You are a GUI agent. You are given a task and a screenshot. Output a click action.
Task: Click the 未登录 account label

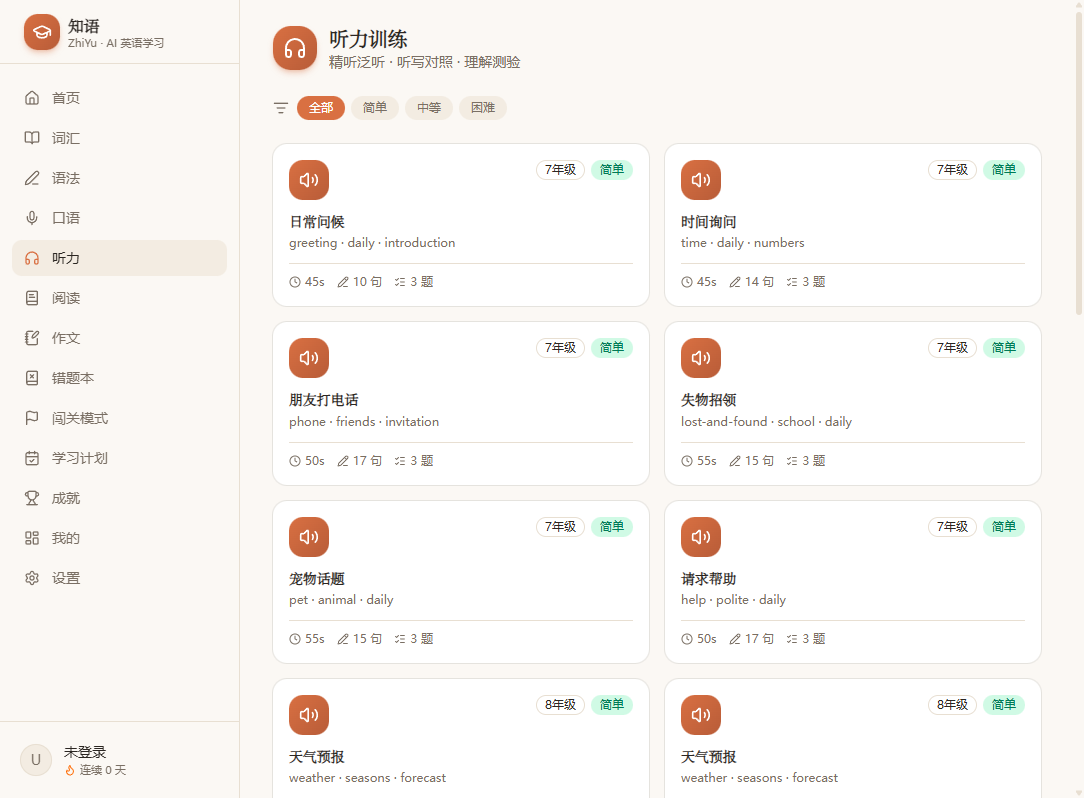pos(85,752)
